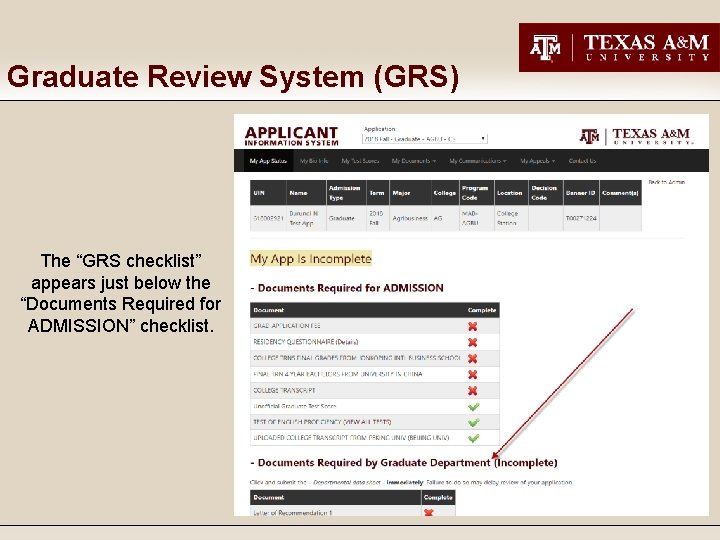Viewport: 720px width, 540px height.
Task: Click View All Tests link
Action: (x=367, y=422)
